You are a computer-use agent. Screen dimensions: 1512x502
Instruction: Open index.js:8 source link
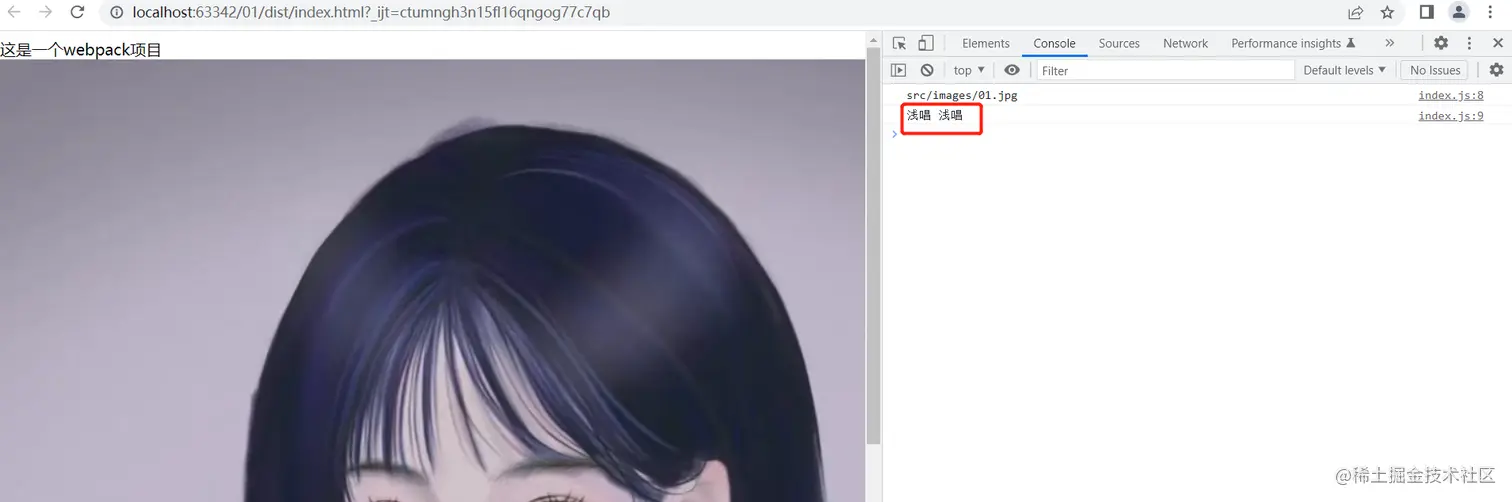point(1451,95)
